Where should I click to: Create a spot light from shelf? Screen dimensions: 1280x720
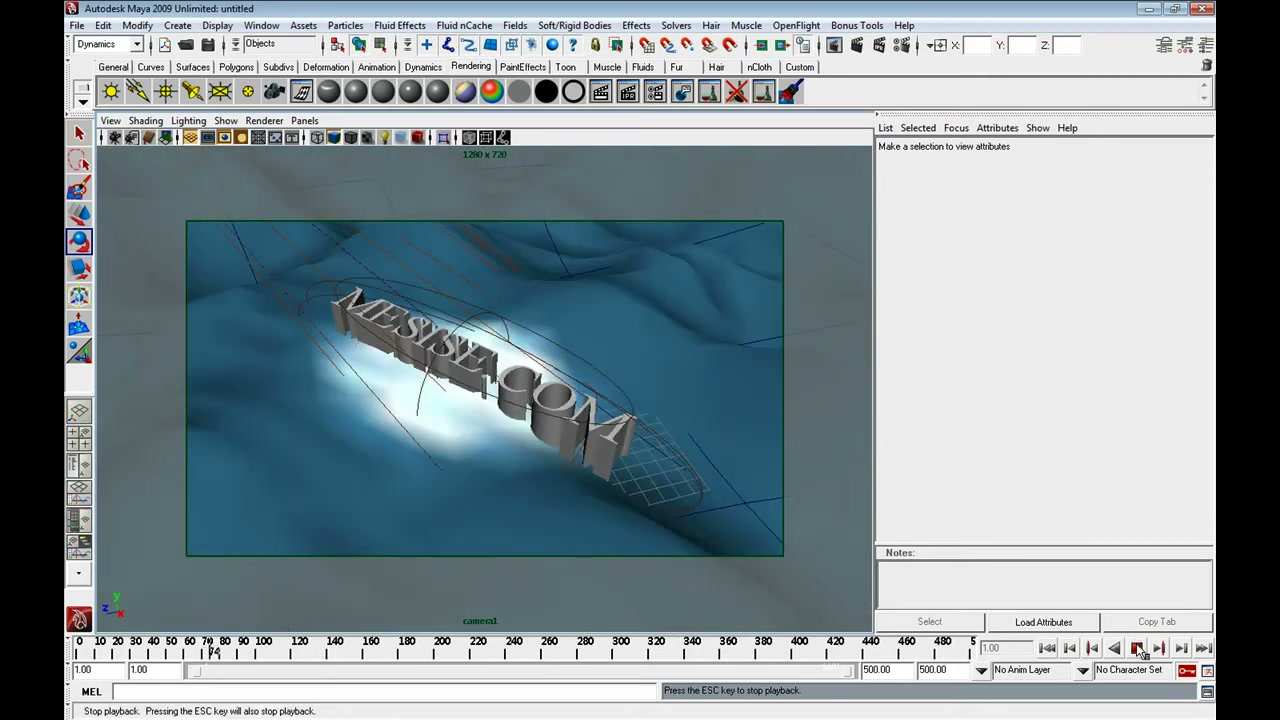point(192,92)
